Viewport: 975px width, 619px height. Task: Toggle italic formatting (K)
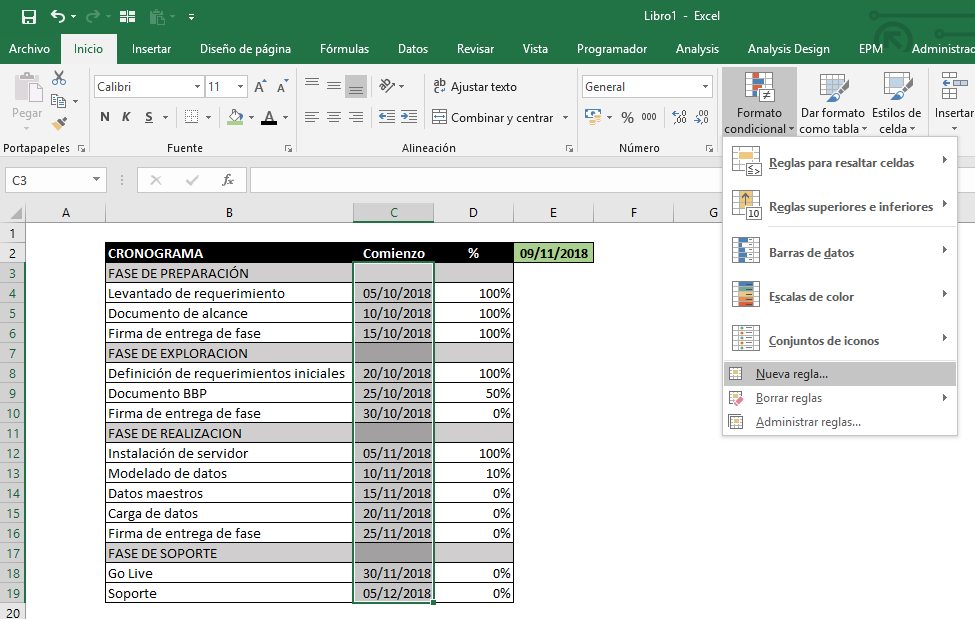[127, 118]
